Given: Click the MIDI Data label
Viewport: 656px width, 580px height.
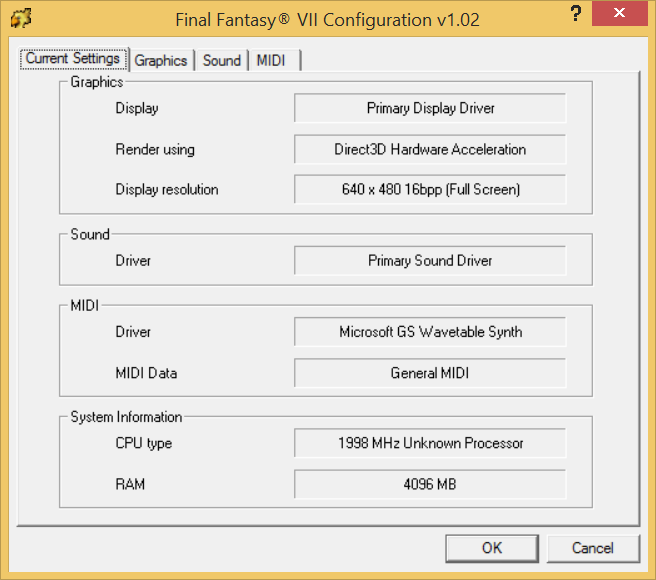Looking at the screenshot, I should point(146,373).
